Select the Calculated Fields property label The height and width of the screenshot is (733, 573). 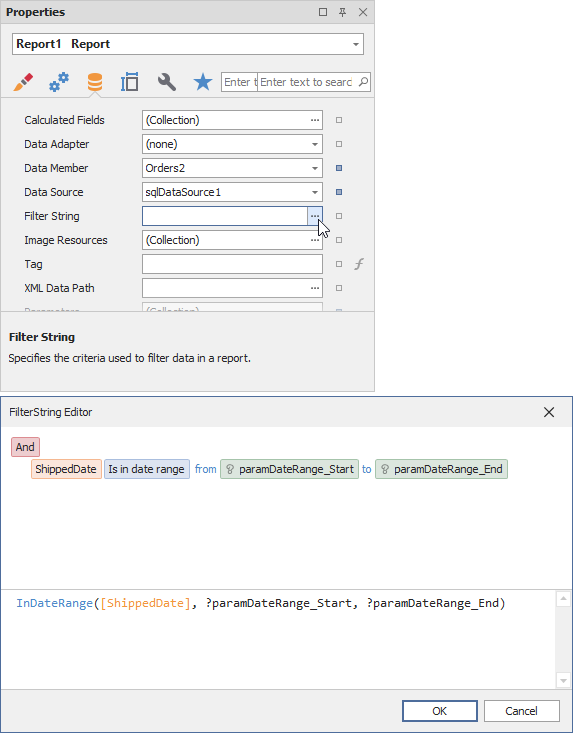pyautogui.click(x=64, y=120)
